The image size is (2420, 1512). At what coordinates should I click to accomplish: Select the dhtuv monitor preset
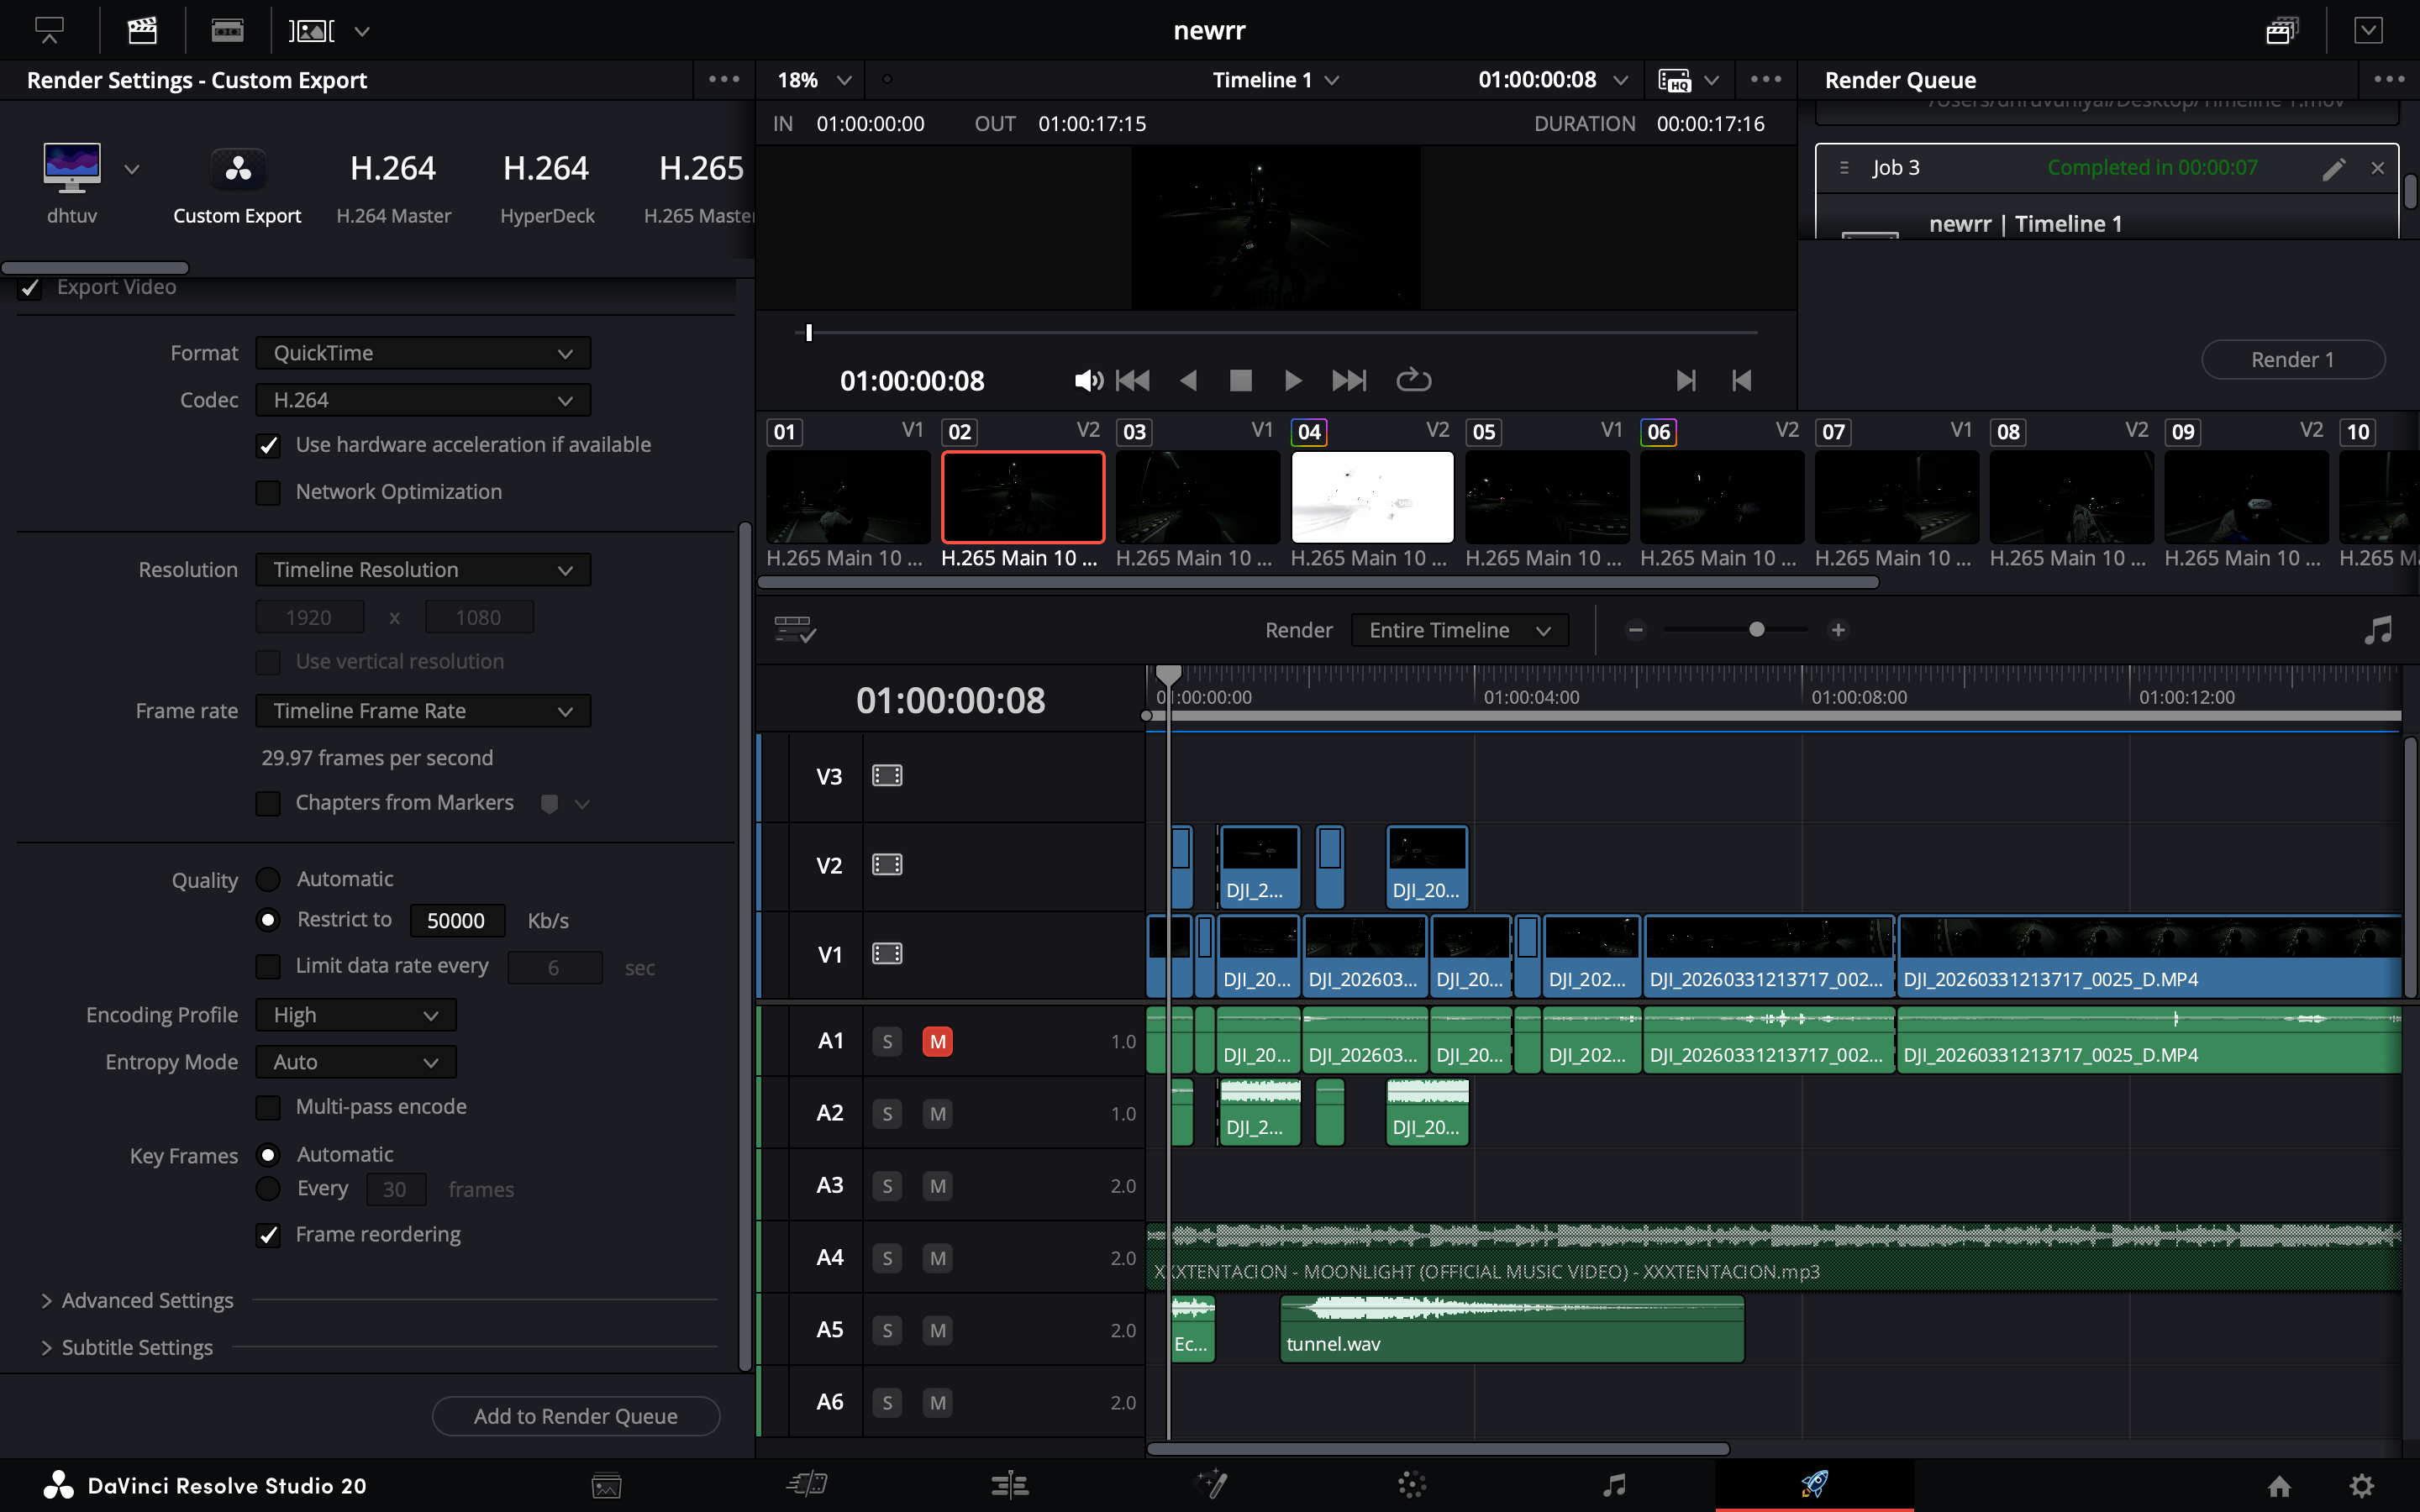[x=72, y=184]
